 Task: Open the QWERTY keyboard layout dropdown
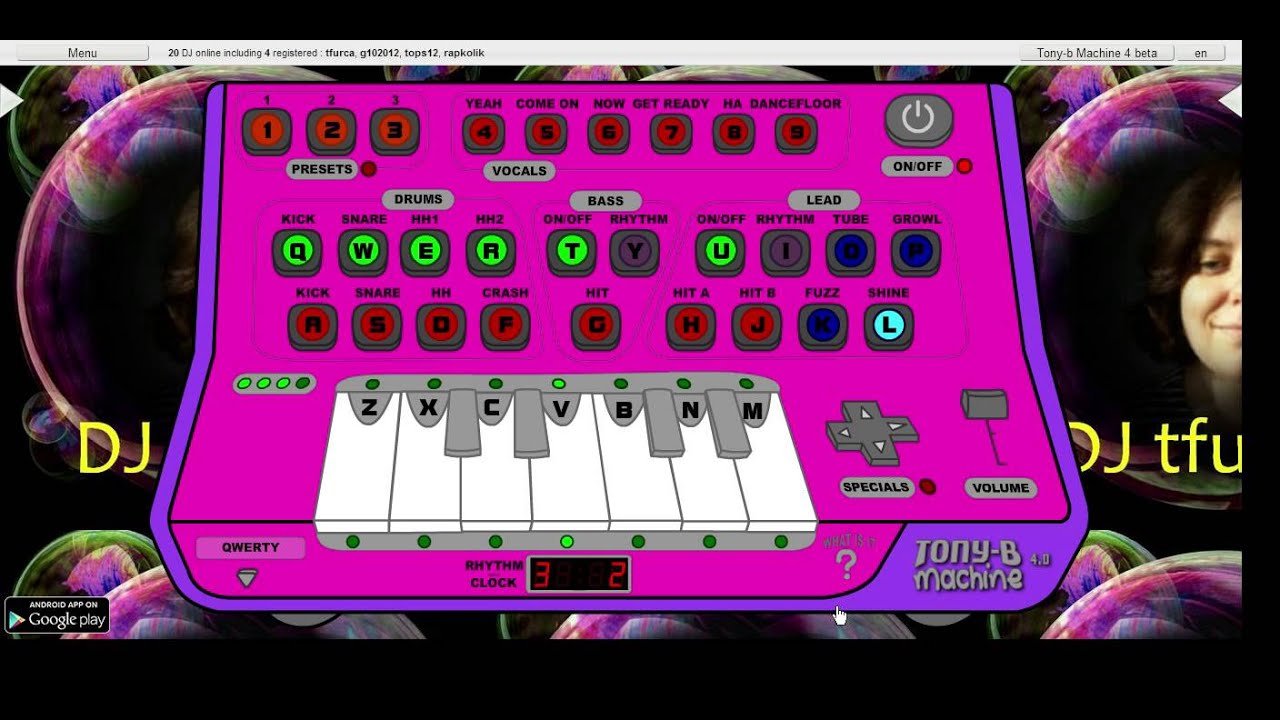point(251,547)
